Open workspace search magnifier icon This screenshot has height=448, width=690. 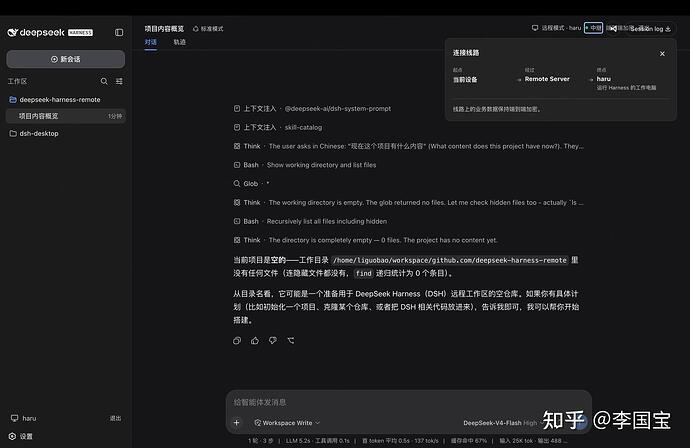point(104,81)
